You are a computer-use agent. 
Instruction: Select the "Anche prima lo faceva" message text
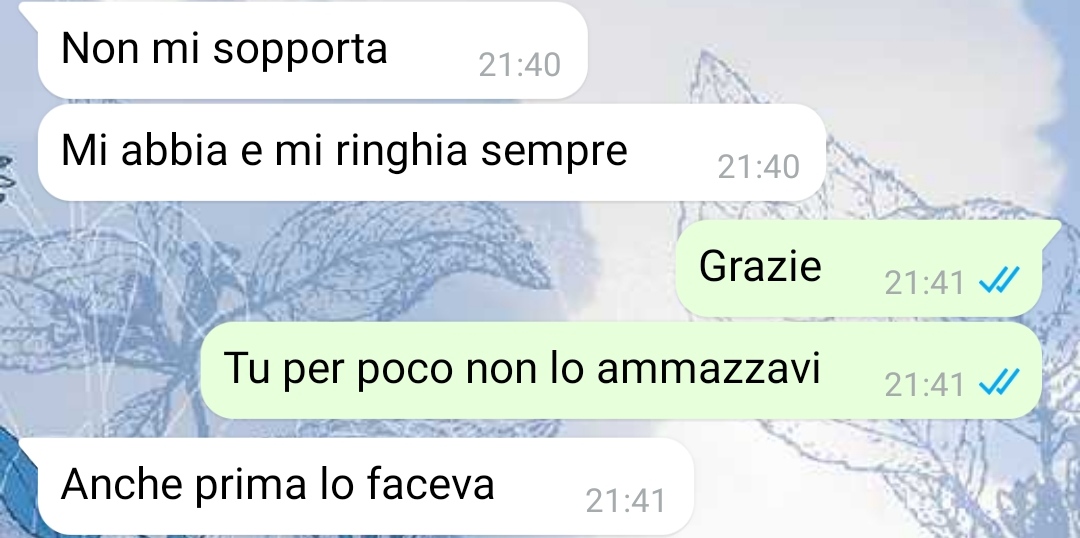(x=278, y=484)
